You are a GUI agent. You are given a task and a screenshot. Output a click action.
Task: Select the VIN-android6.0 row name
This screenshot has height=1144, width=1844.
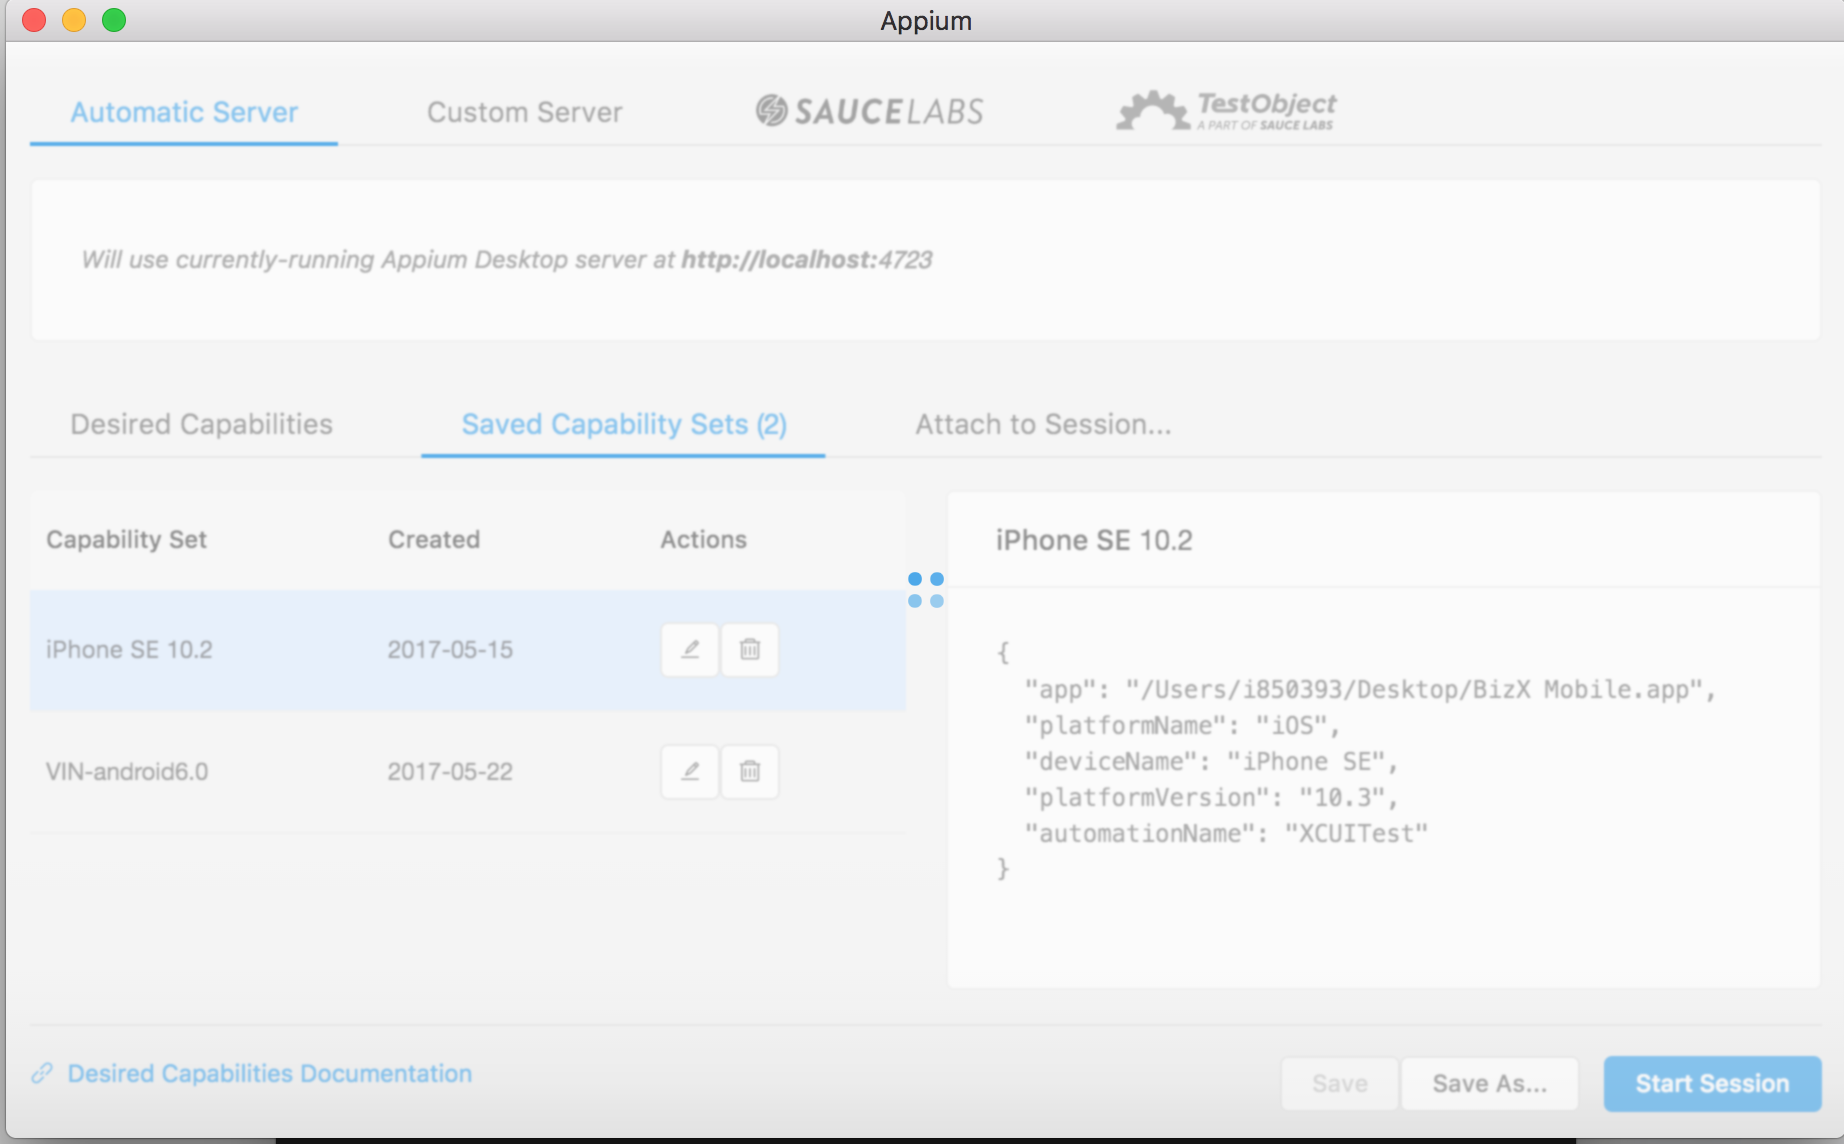pyautogui.click(x=127, y=772)
